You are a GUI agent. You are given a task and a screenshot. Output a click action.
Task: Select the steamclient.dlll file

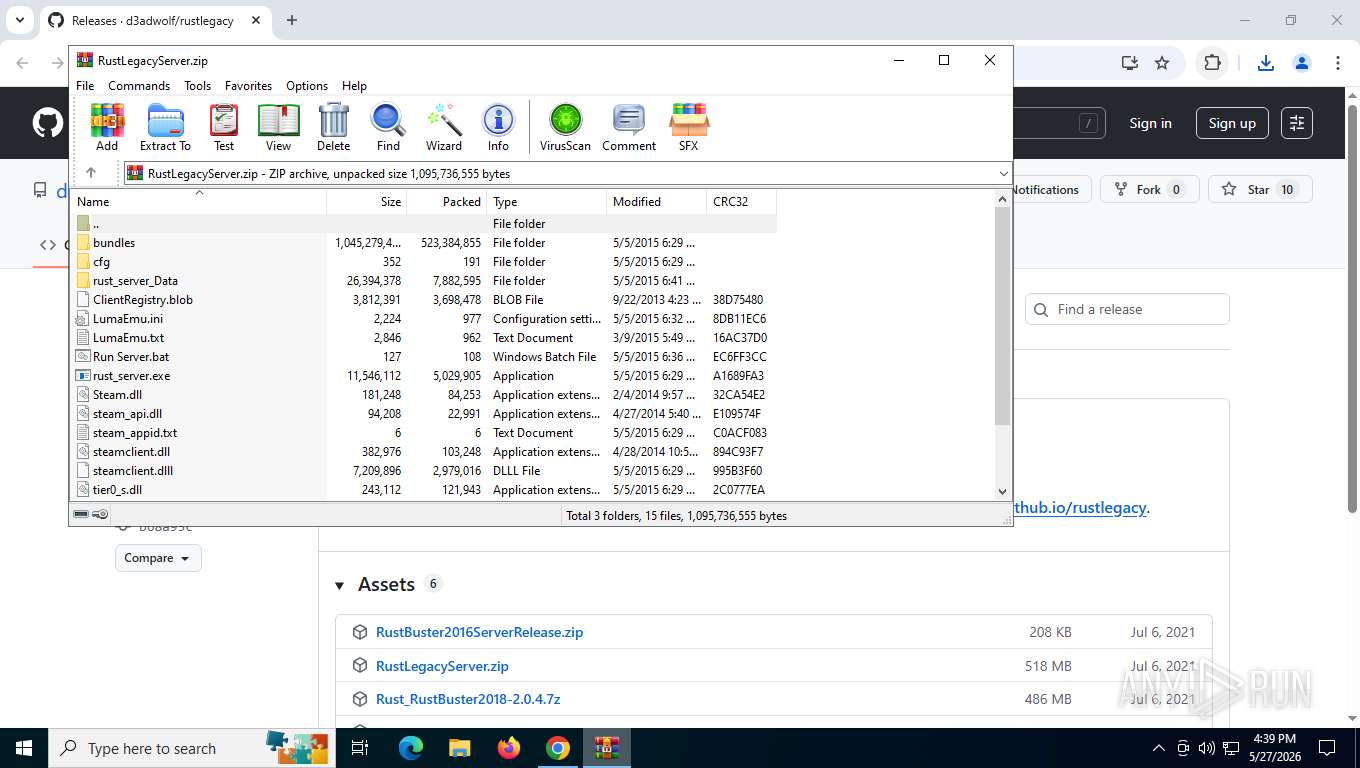(424, 471)
